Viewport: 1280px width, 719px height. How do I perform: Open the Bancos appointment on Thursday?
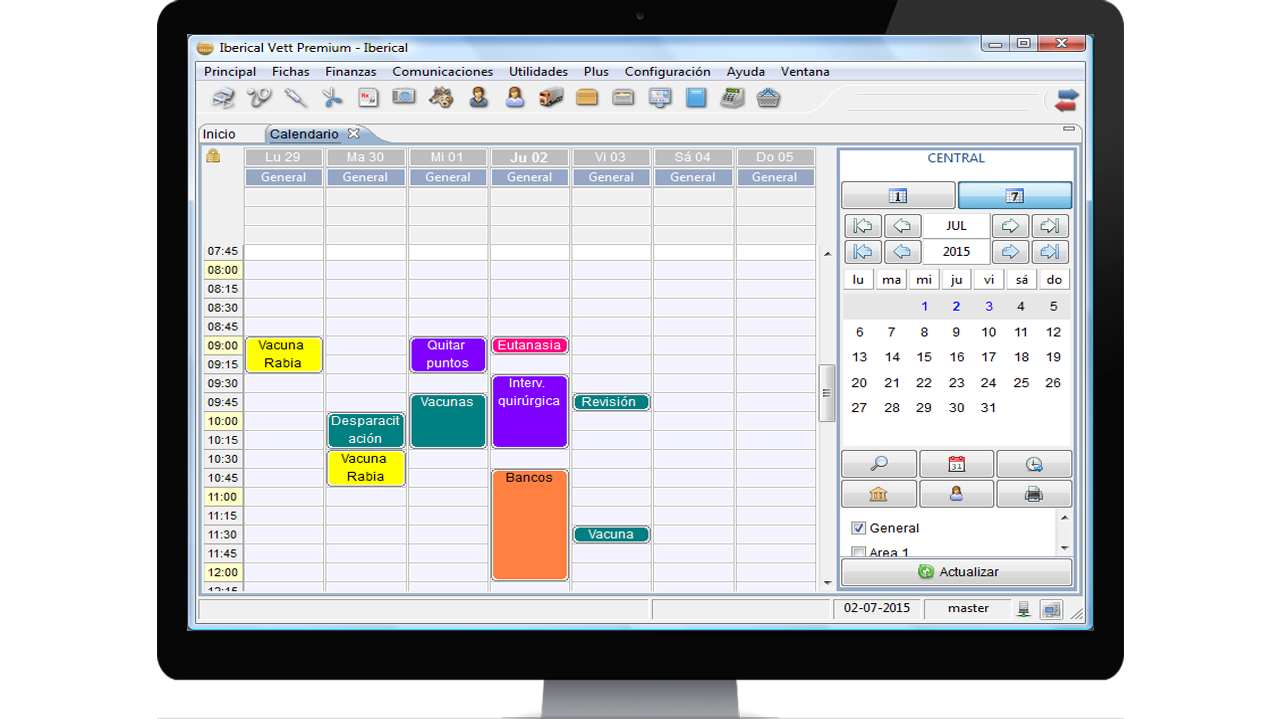click(x=529, y=525)
